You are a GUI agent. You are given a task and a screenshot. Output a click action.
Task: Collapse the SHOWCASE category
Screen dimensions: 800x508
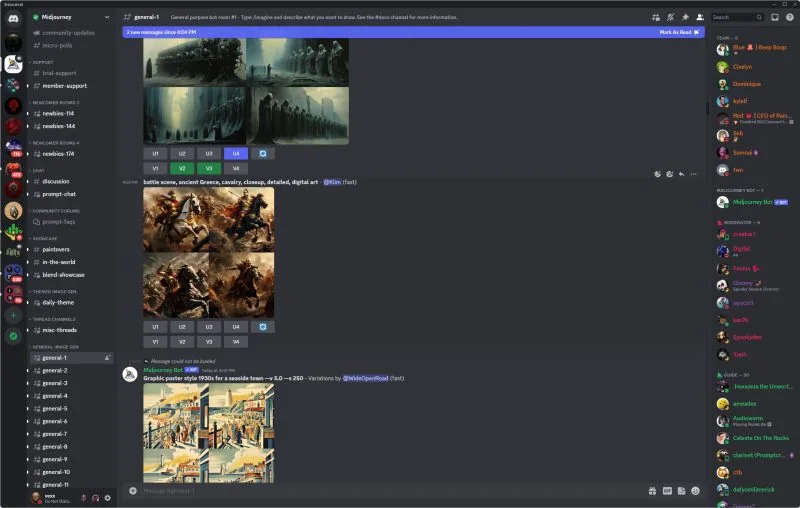click(44, 238)
